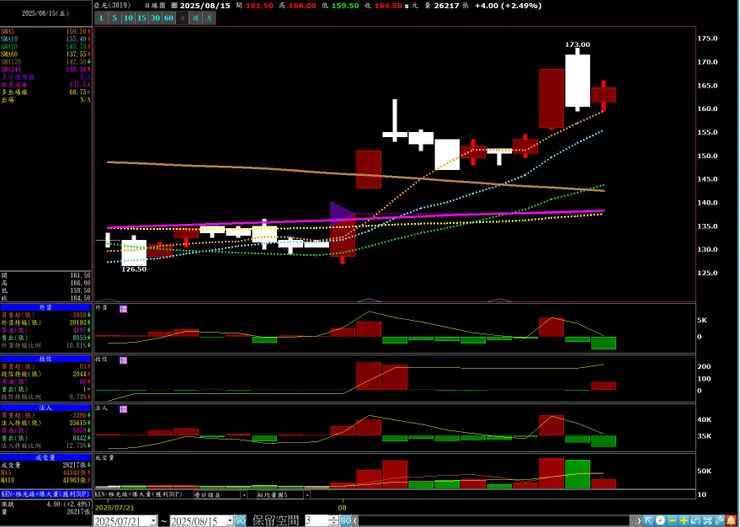Click the SMA20 legend row
The width and height of the screenshot is (740, 527).
click(46, 47)
